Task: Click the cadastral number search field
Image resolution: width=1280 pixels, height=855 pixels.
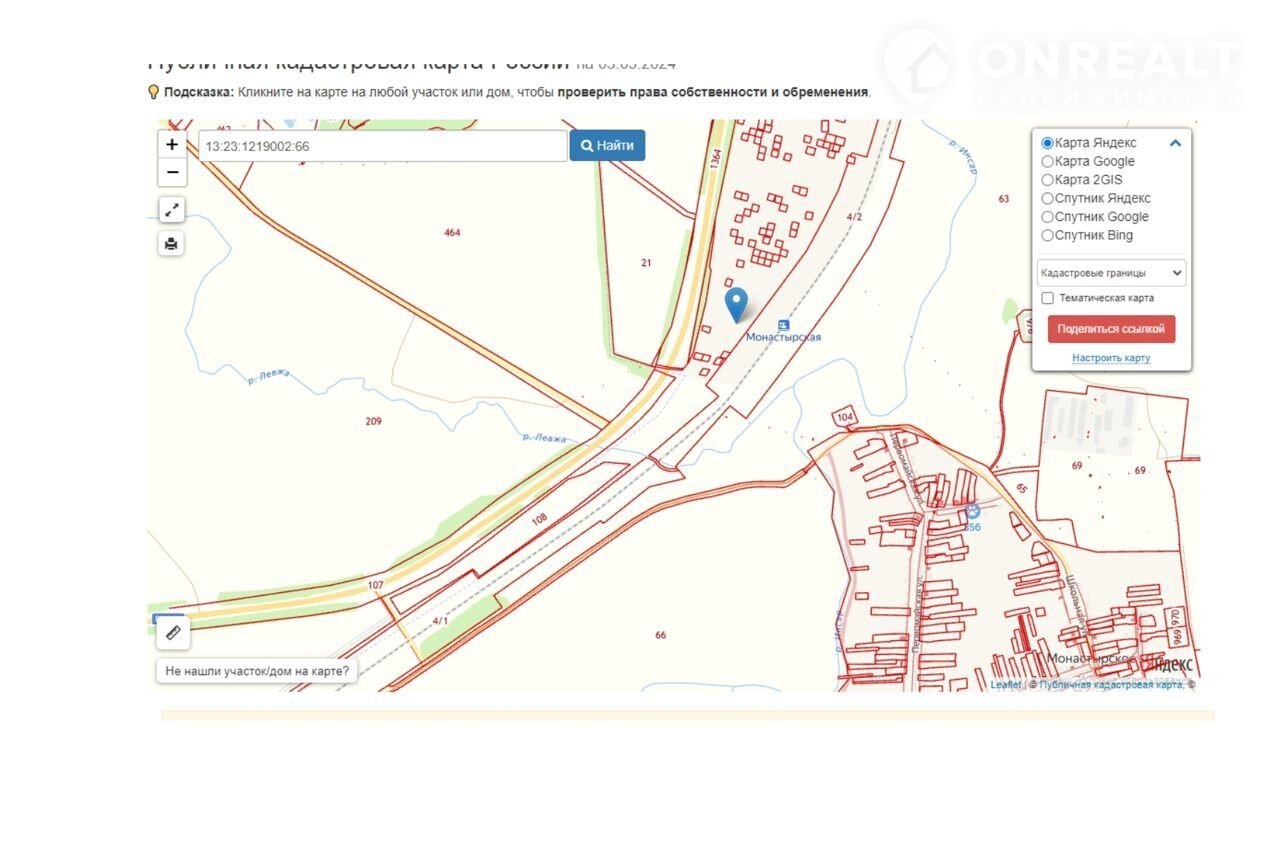Action: coord(382,146)
